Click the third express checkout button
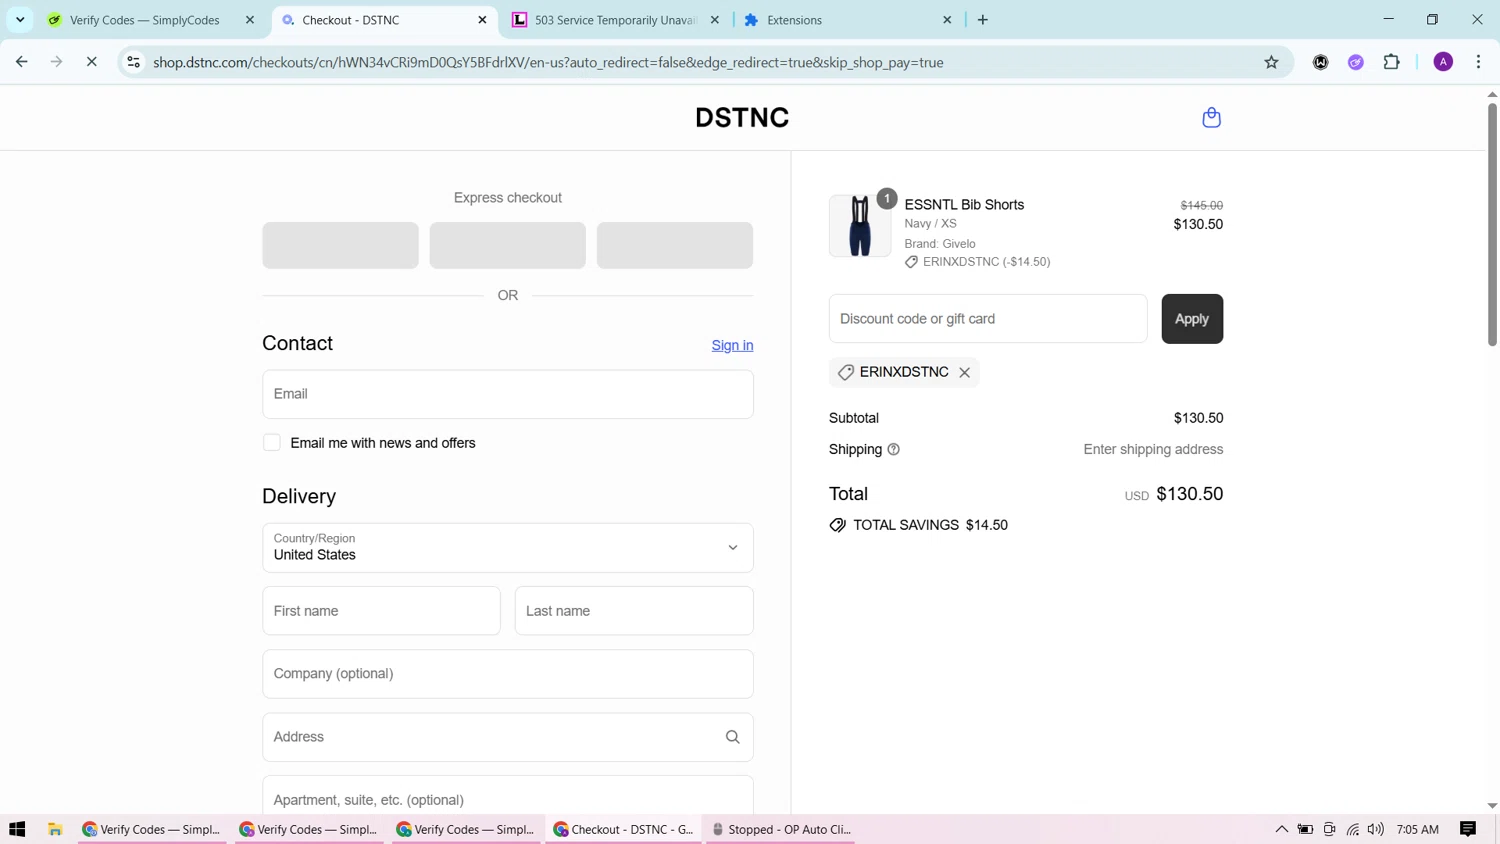1500x844 pixels. point(675,245)
